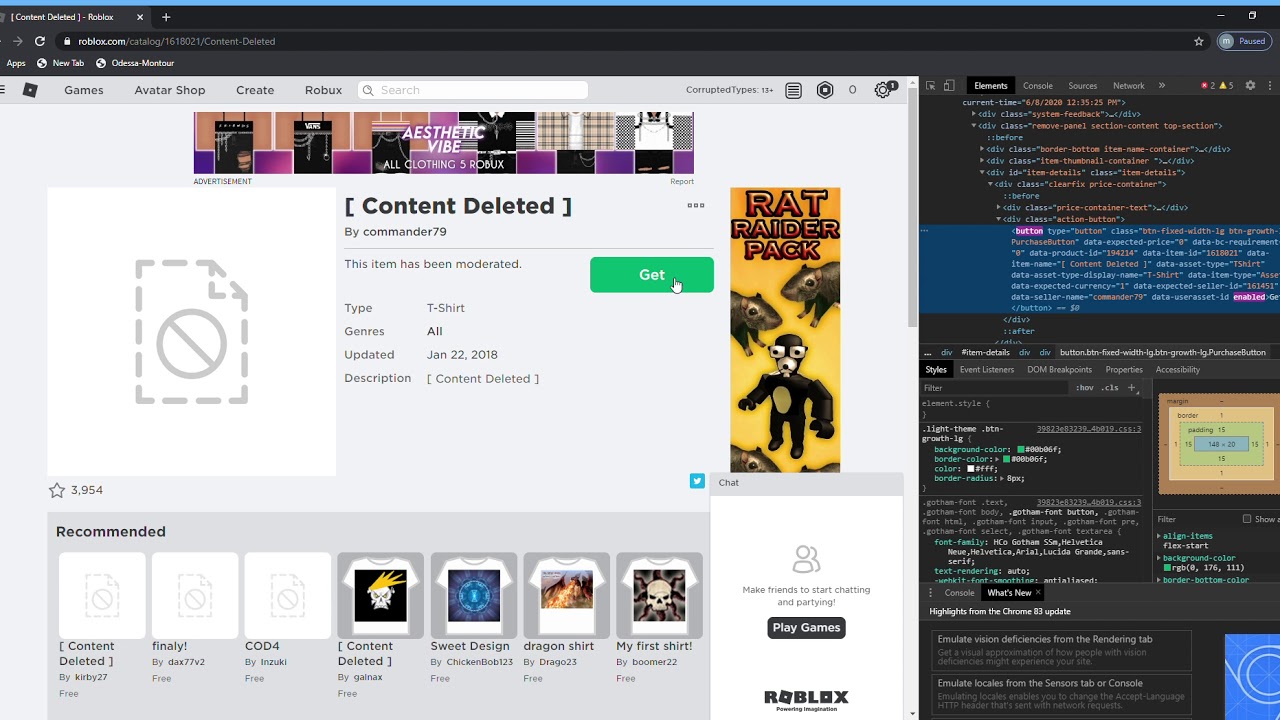Screen dimensions: 1280x720
Task: Enable the Show all computed checkbox
Action: coord(1247,519)
